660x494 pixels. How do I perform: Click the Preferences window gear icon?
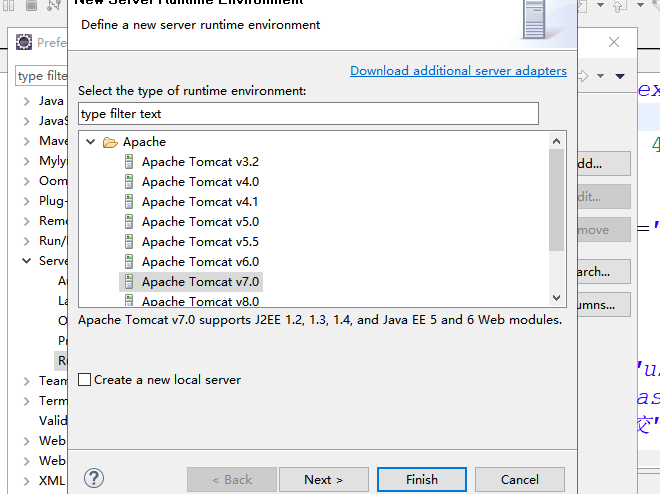pos(24,42)
